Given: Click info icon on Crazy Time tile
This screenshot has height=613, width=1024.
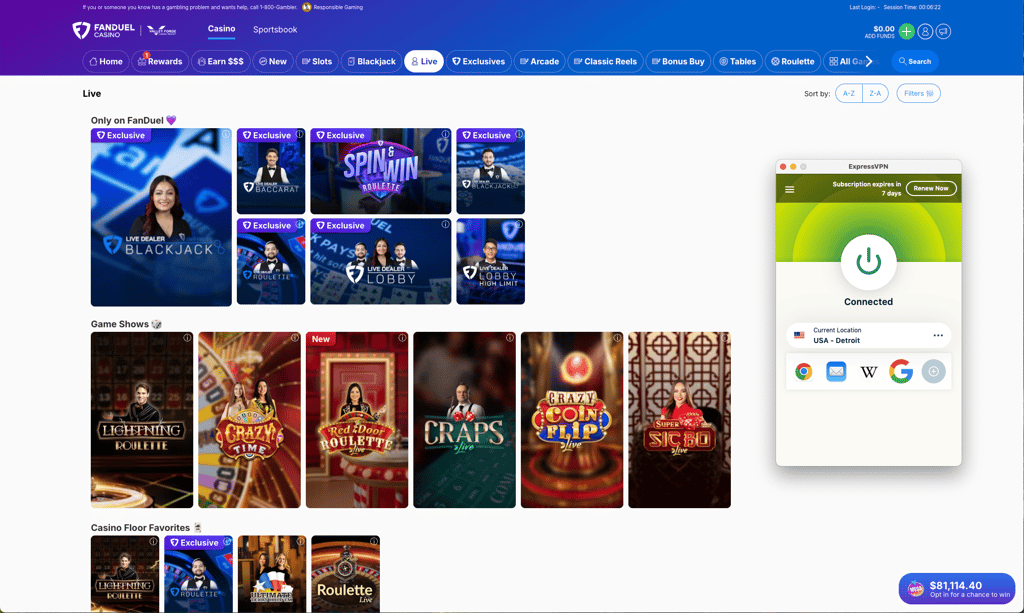Looking at the screenshot, I should click(295, 338).
